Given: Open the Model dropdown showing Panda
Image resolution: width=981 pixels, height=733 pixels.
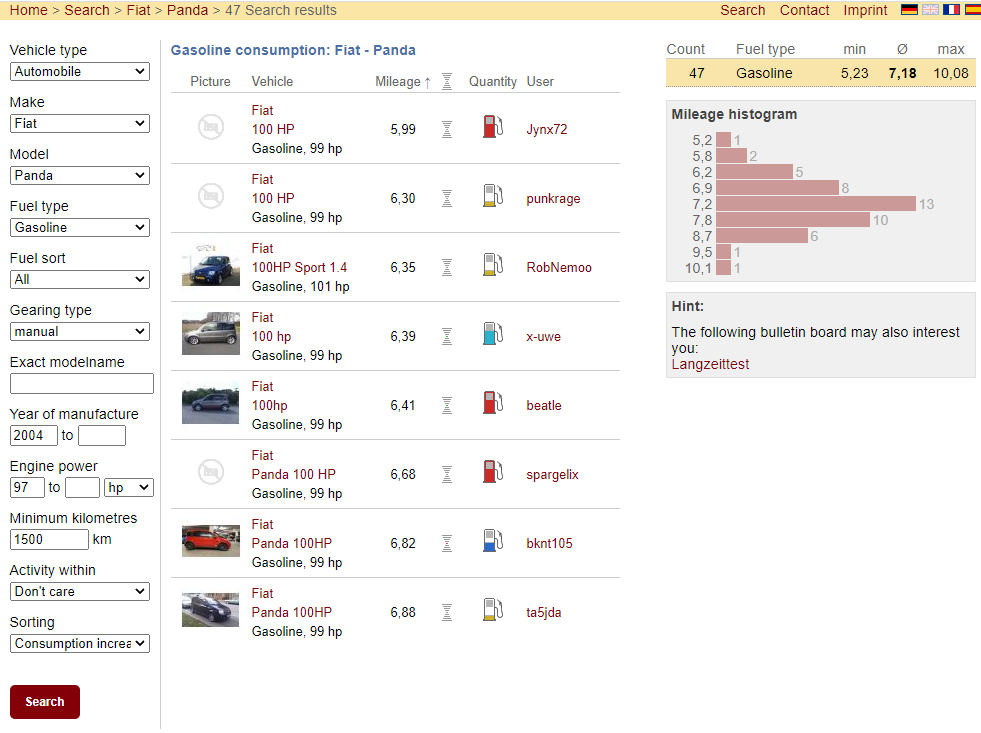Looking at the screenshot, I should point(79,175).
